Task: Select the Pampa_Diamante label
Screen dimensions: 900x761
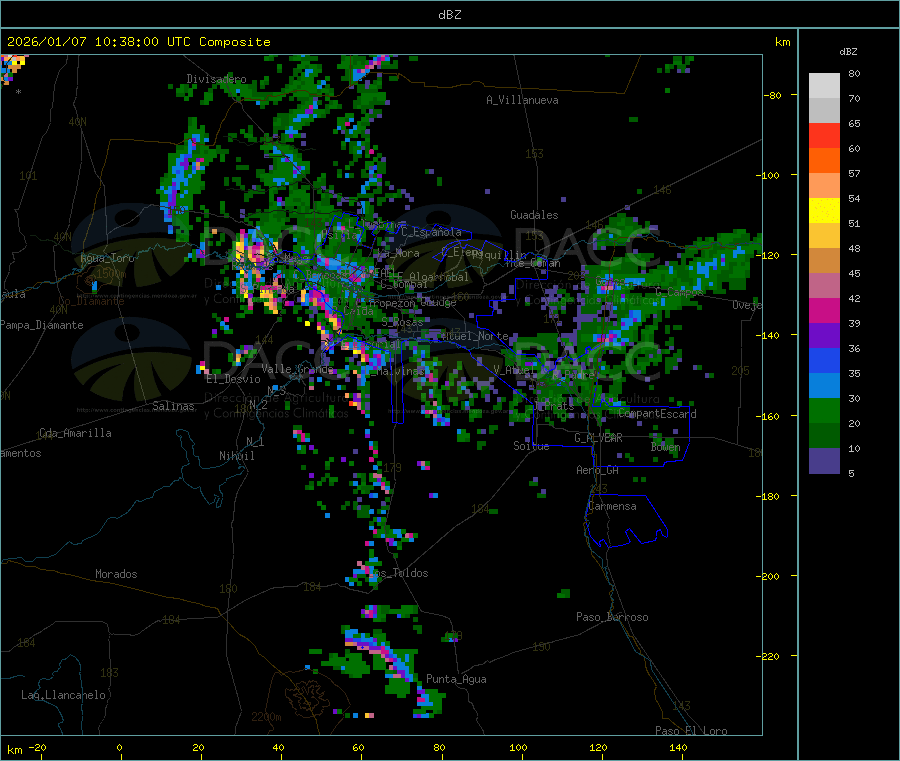Action: 41,325
